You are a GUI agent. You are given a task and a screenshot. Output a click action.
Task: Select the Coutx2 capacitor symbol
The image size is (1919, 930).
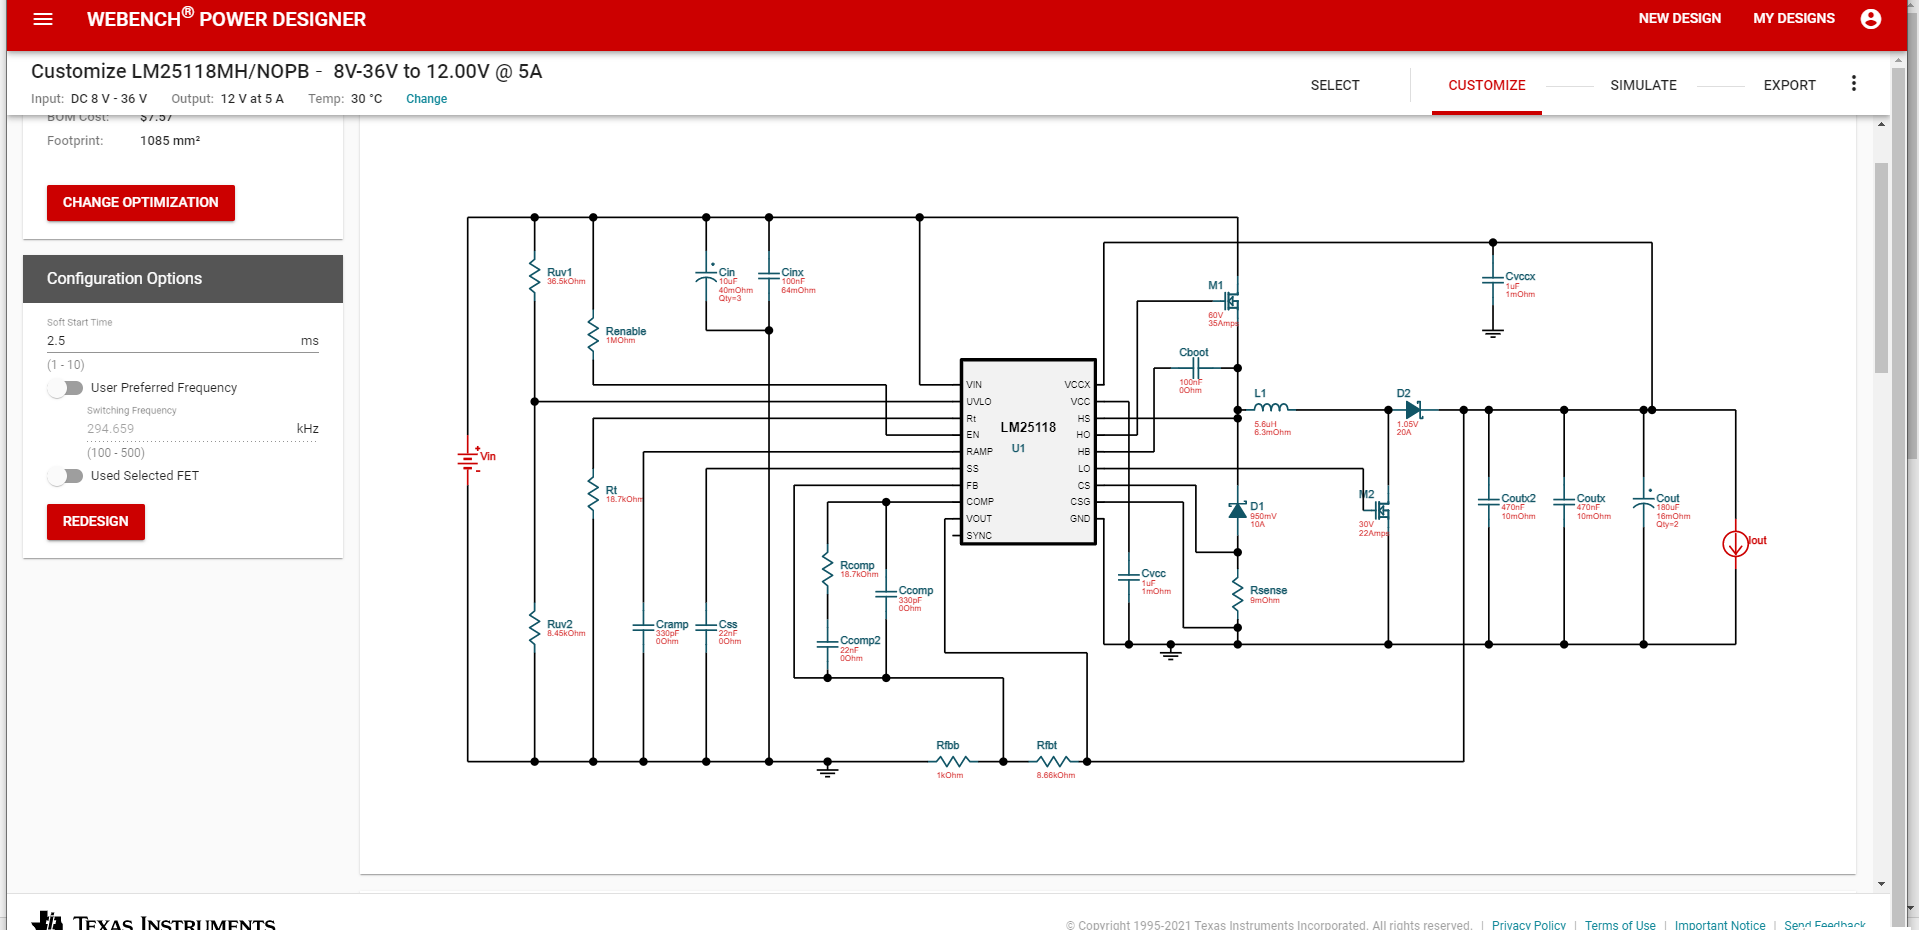[x=1489, y=500]
